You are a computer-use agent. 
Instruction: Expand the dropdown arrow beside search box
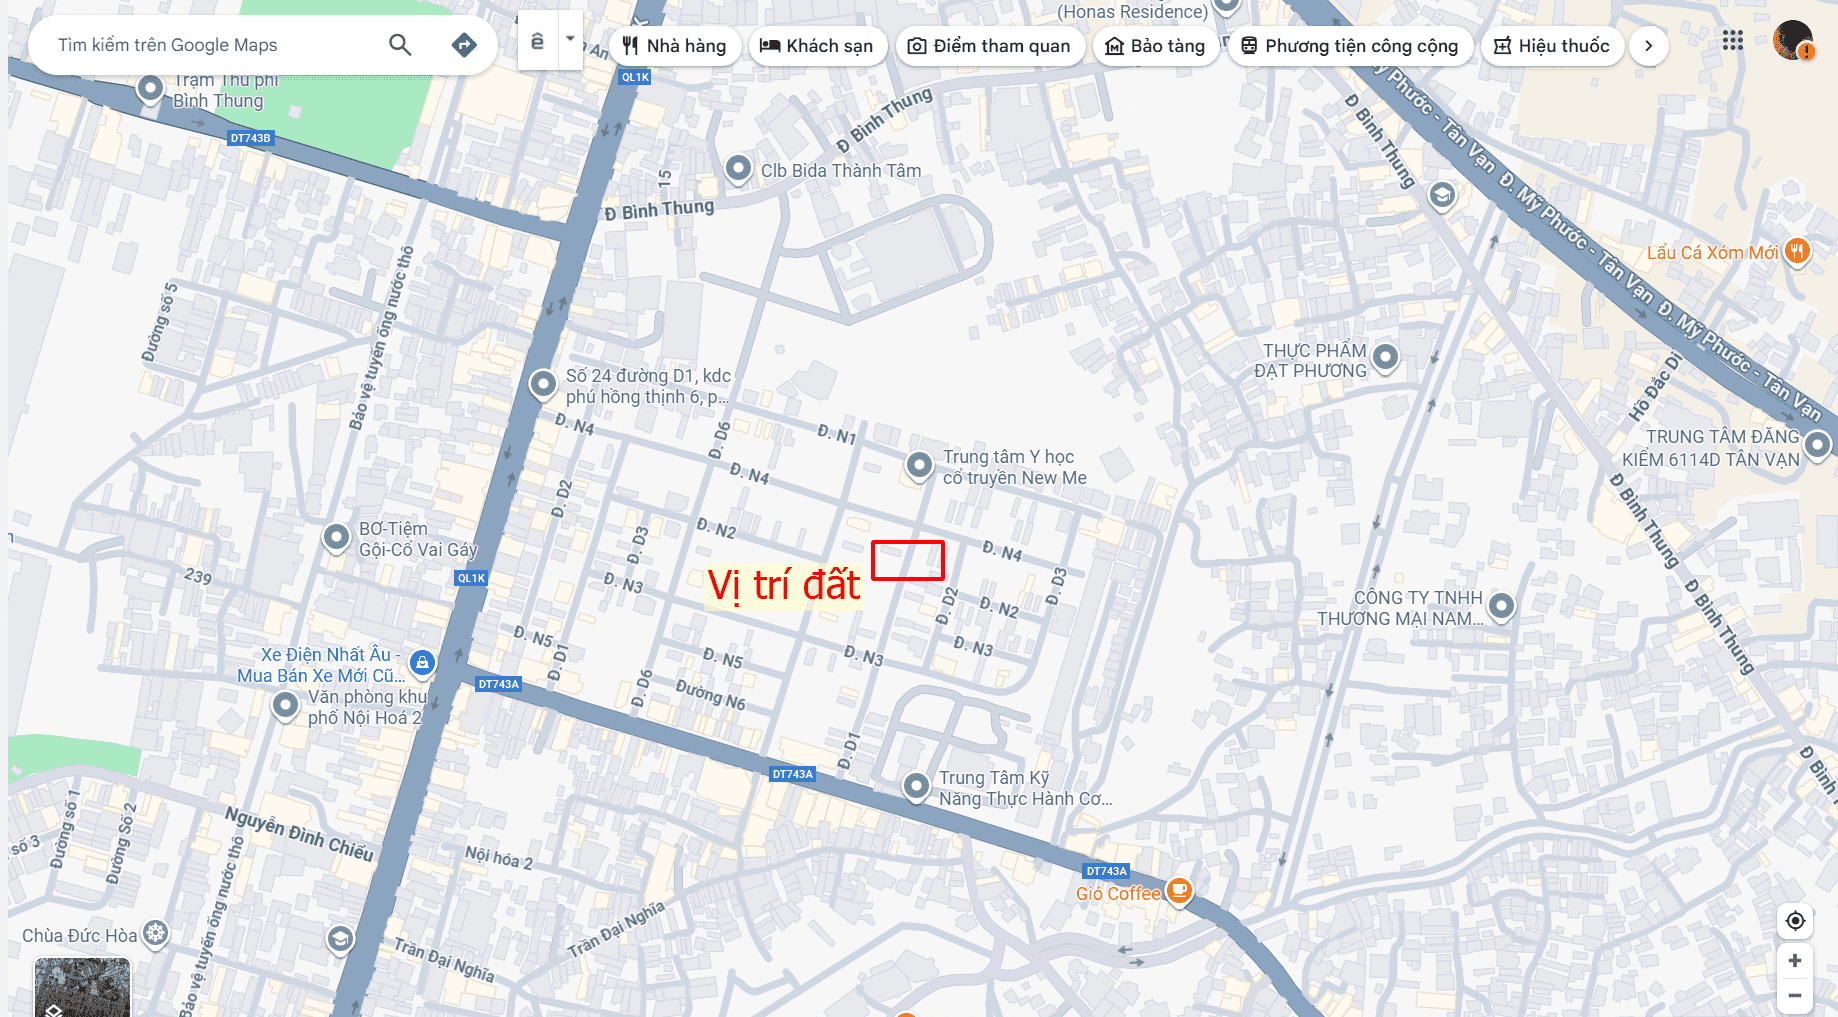pos(570,40)
